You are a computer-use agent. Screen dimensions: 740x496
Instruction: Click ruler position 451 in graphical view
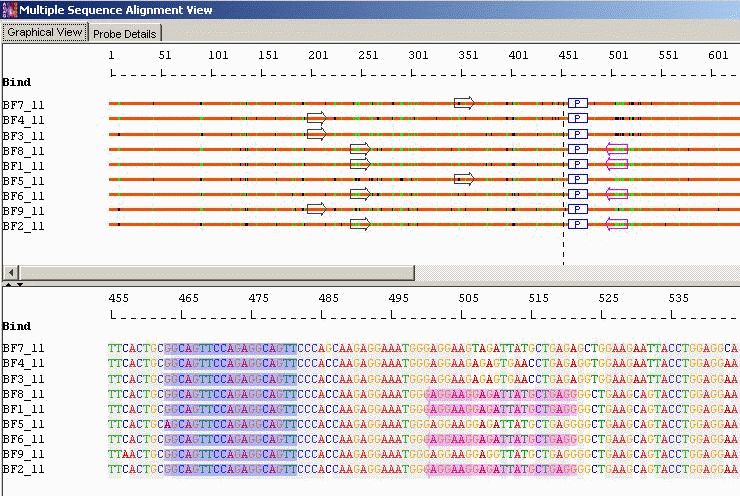point(568,55)
